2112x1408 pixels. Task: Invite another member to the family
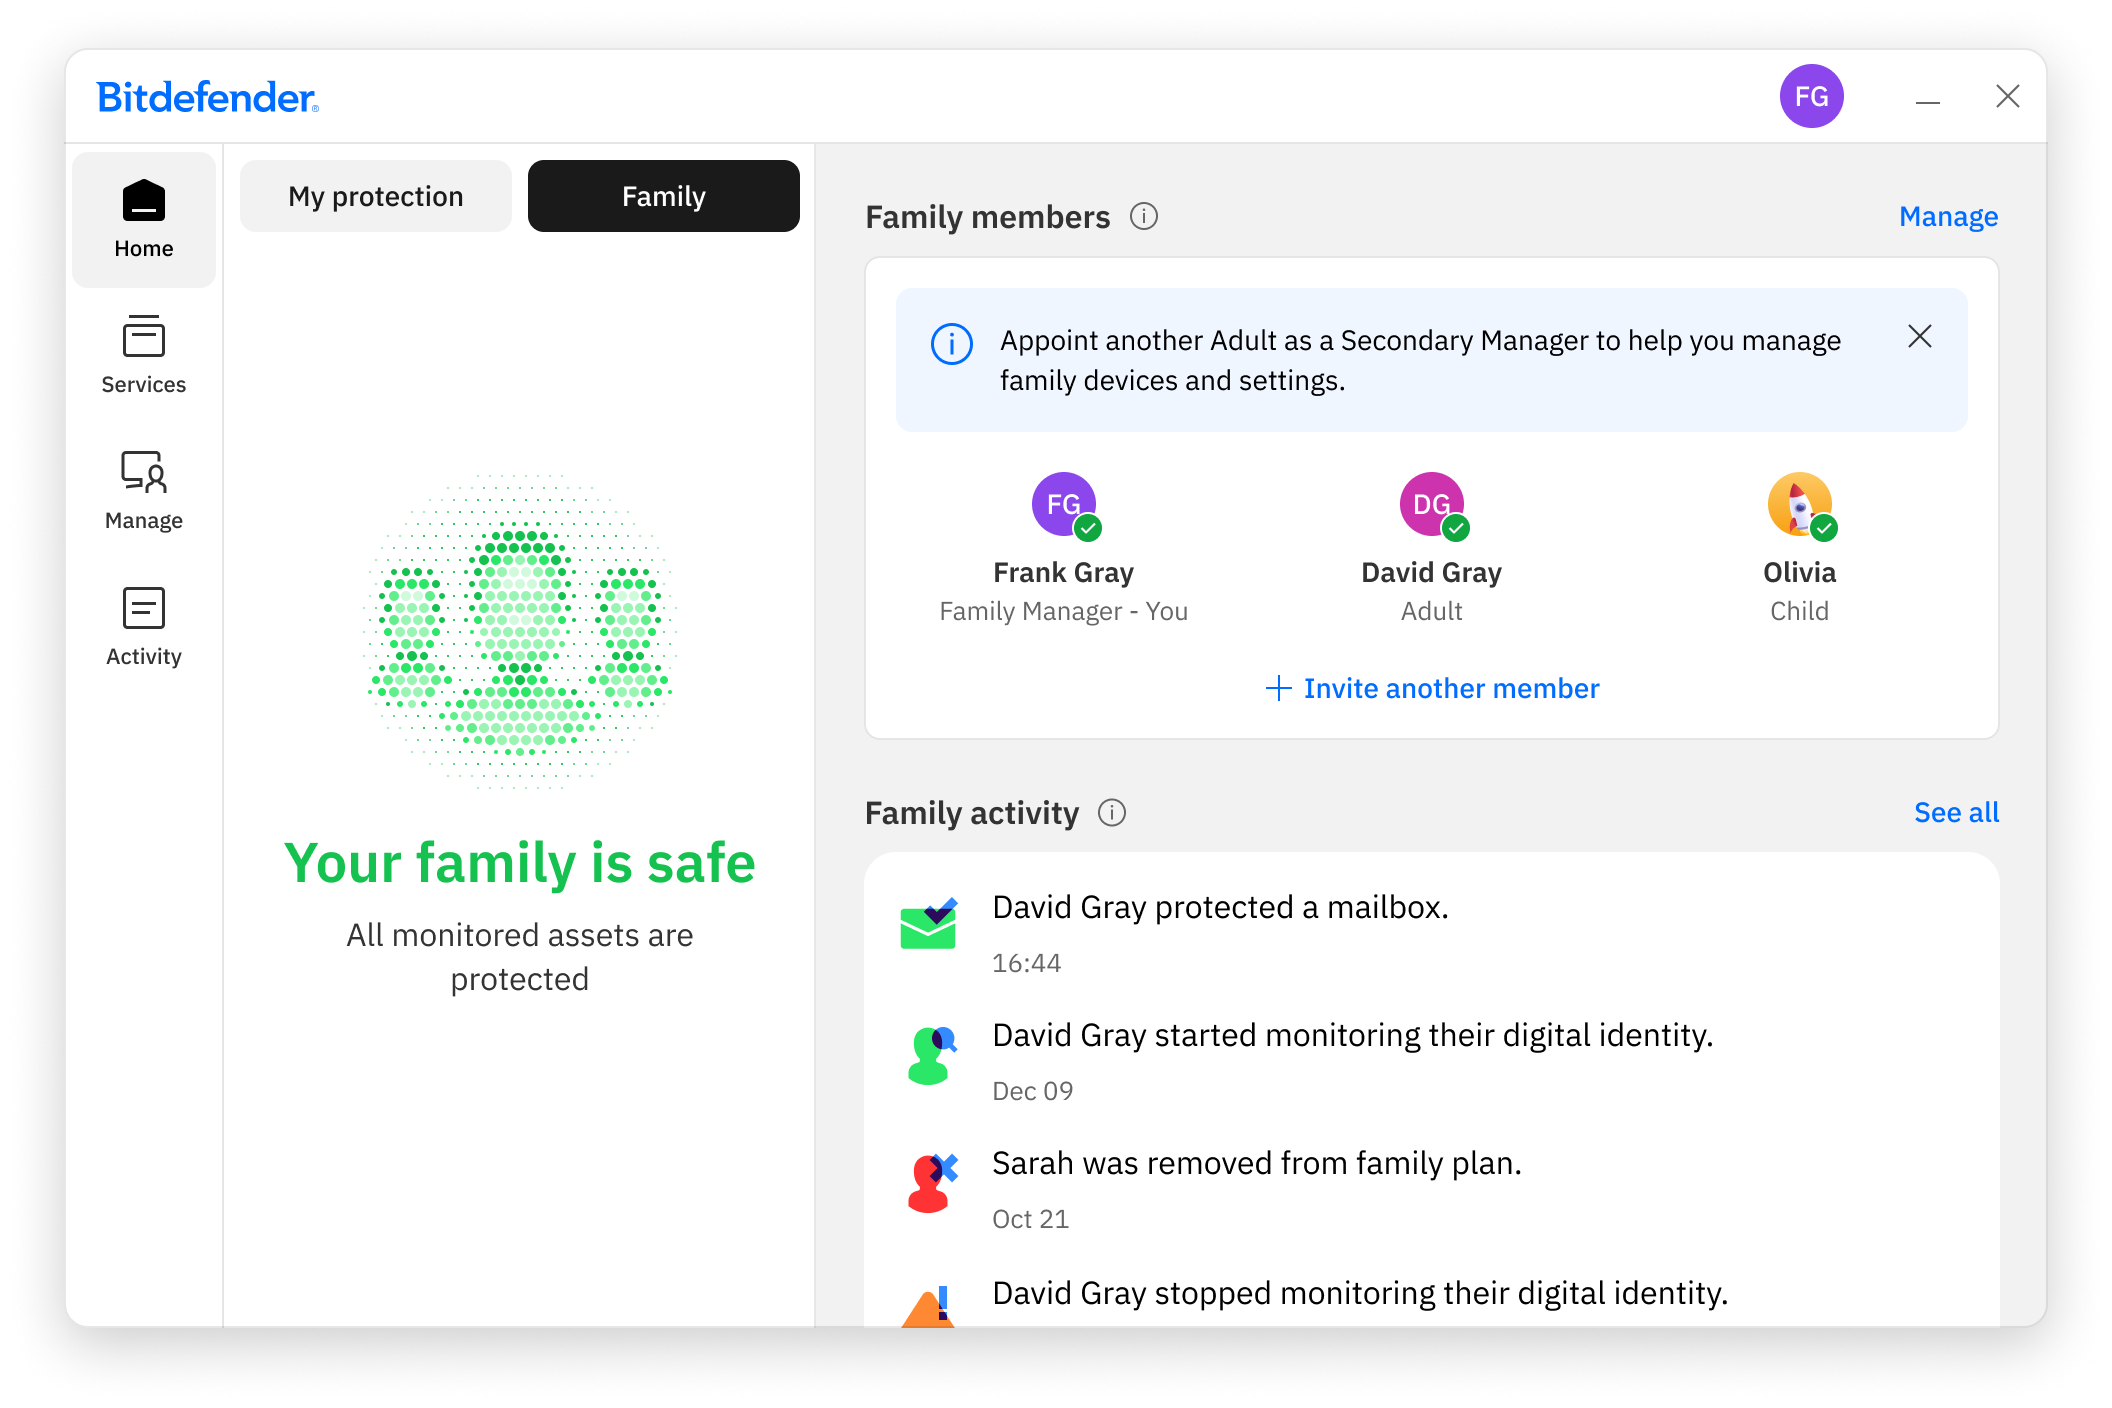coord(1432,689)
